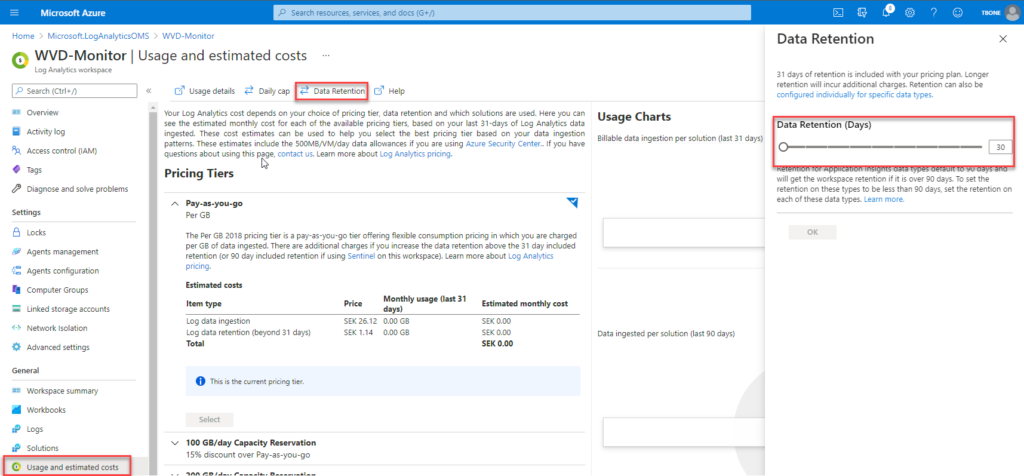1024x476 pixels.
Task: Open the Azure Security Center link
Action: [504, 144]
